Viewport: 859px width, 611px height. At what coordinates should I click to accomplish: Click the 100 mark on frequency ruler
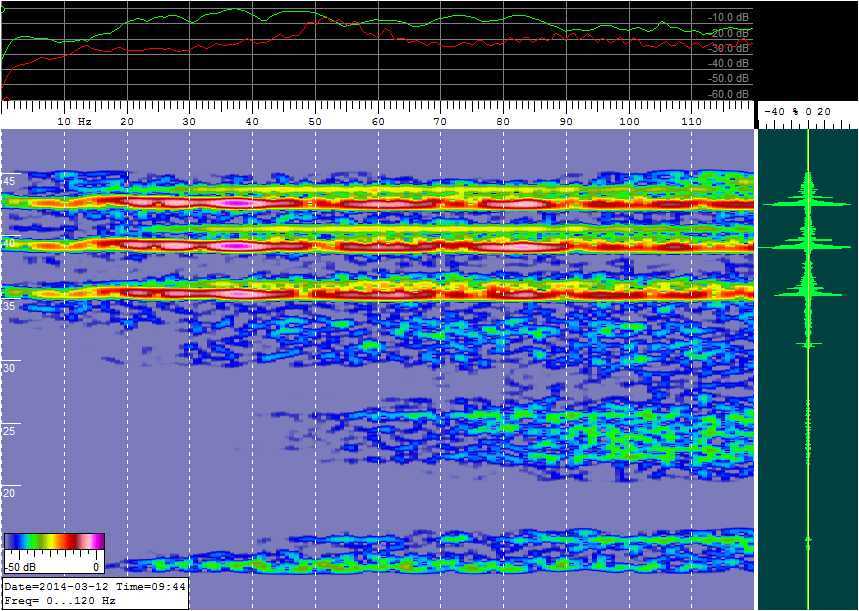click(x=629, y=121)
